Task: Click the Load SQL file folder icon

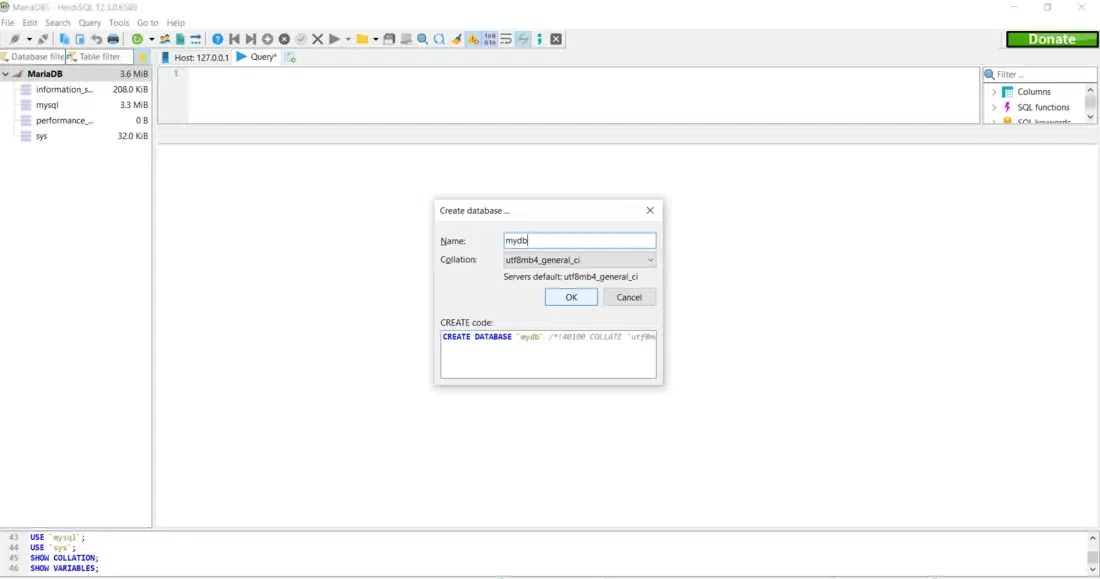Action: pyautogui.click(x=362, y=39)
